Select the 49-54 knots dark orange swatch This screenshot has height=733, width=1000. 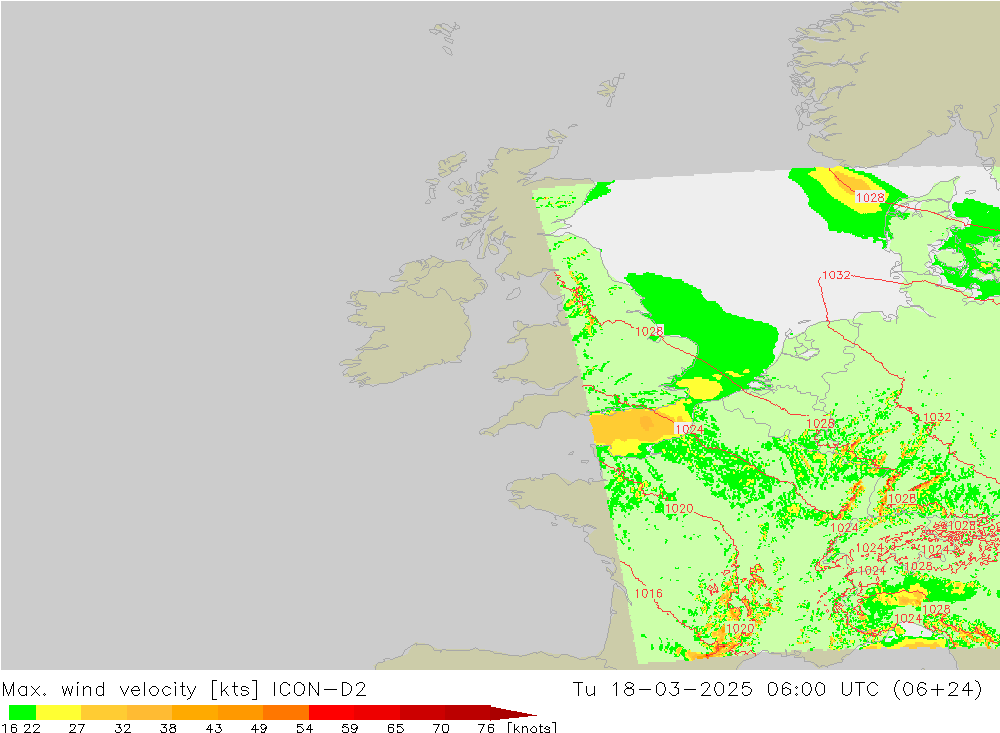(x=286, y=712)
